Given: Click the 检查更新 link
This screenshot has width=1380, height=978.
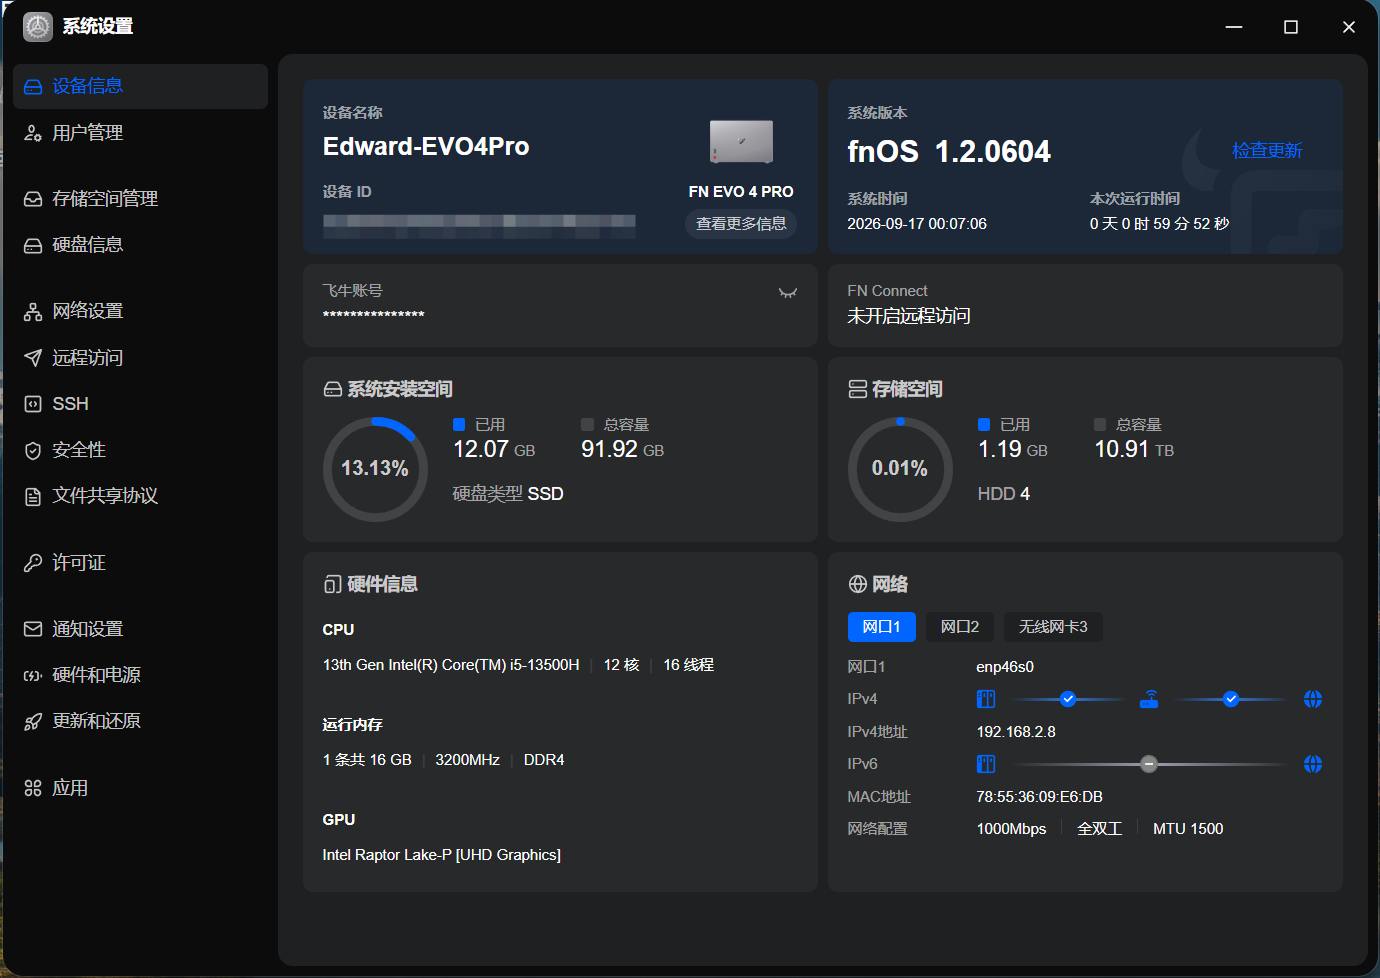Looking at the screenshot, I should tap(1267, 150).
